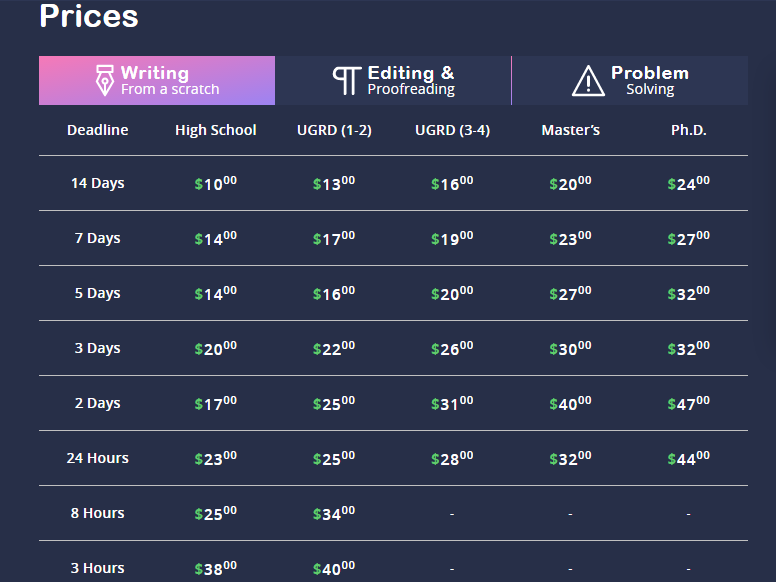Click 5 Days Master's price $27.00

pos(571,293)
